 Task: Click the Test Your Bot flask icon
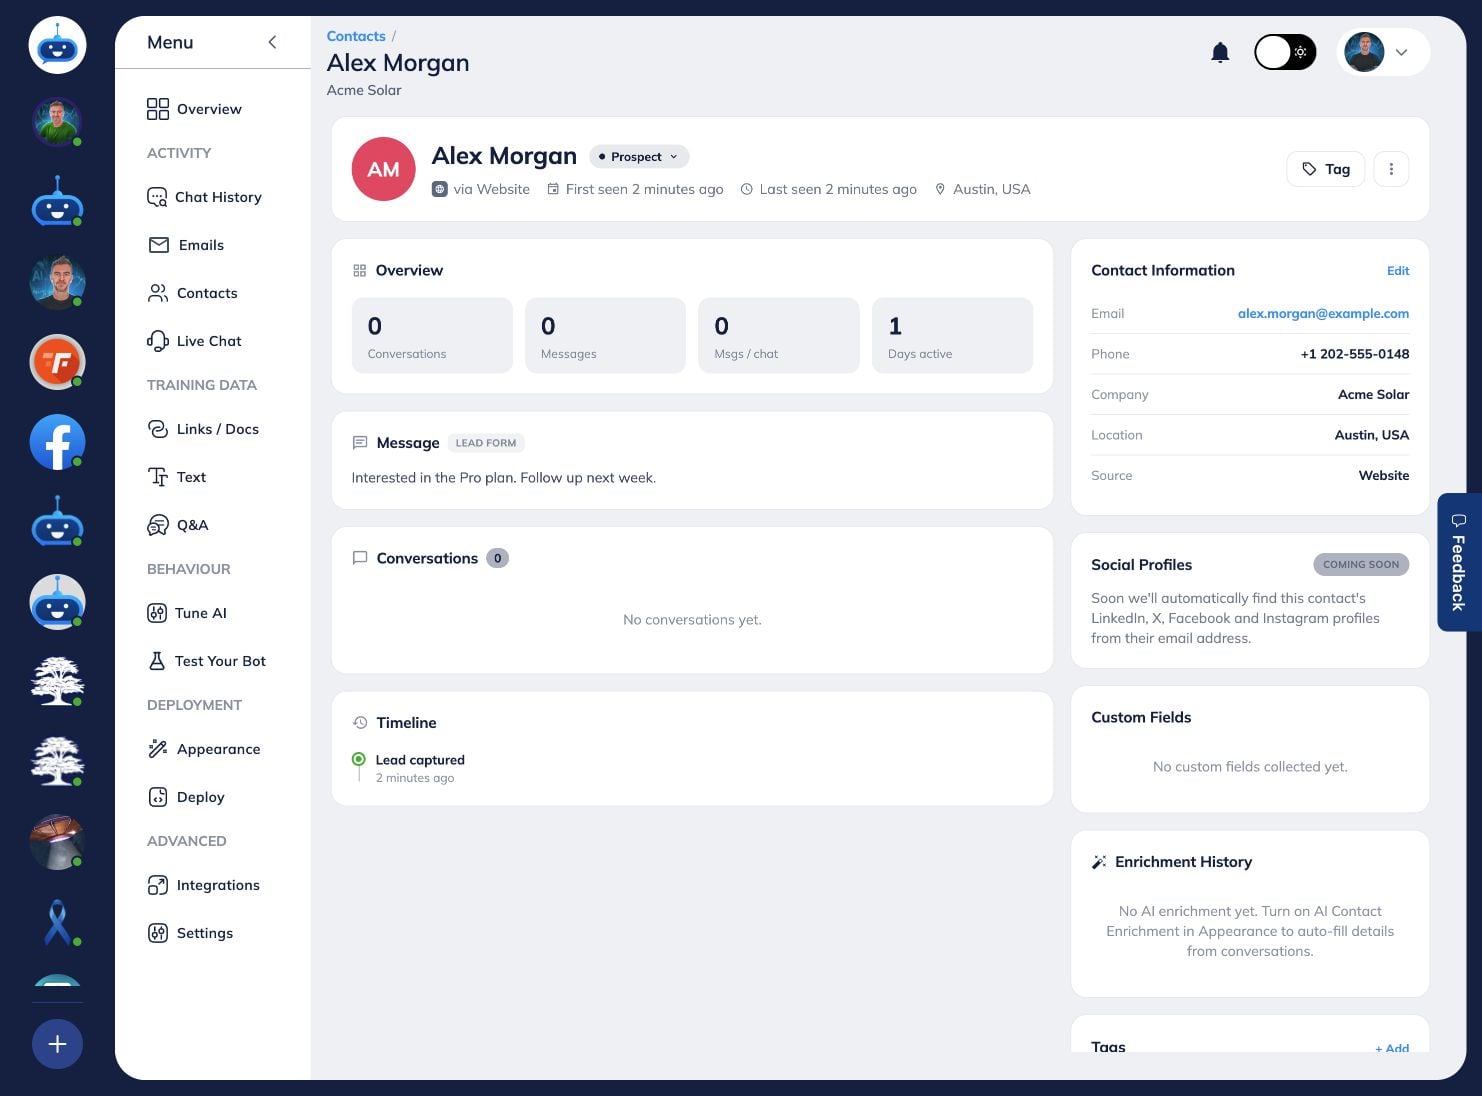pyautogui.click(x=157, y=661)
